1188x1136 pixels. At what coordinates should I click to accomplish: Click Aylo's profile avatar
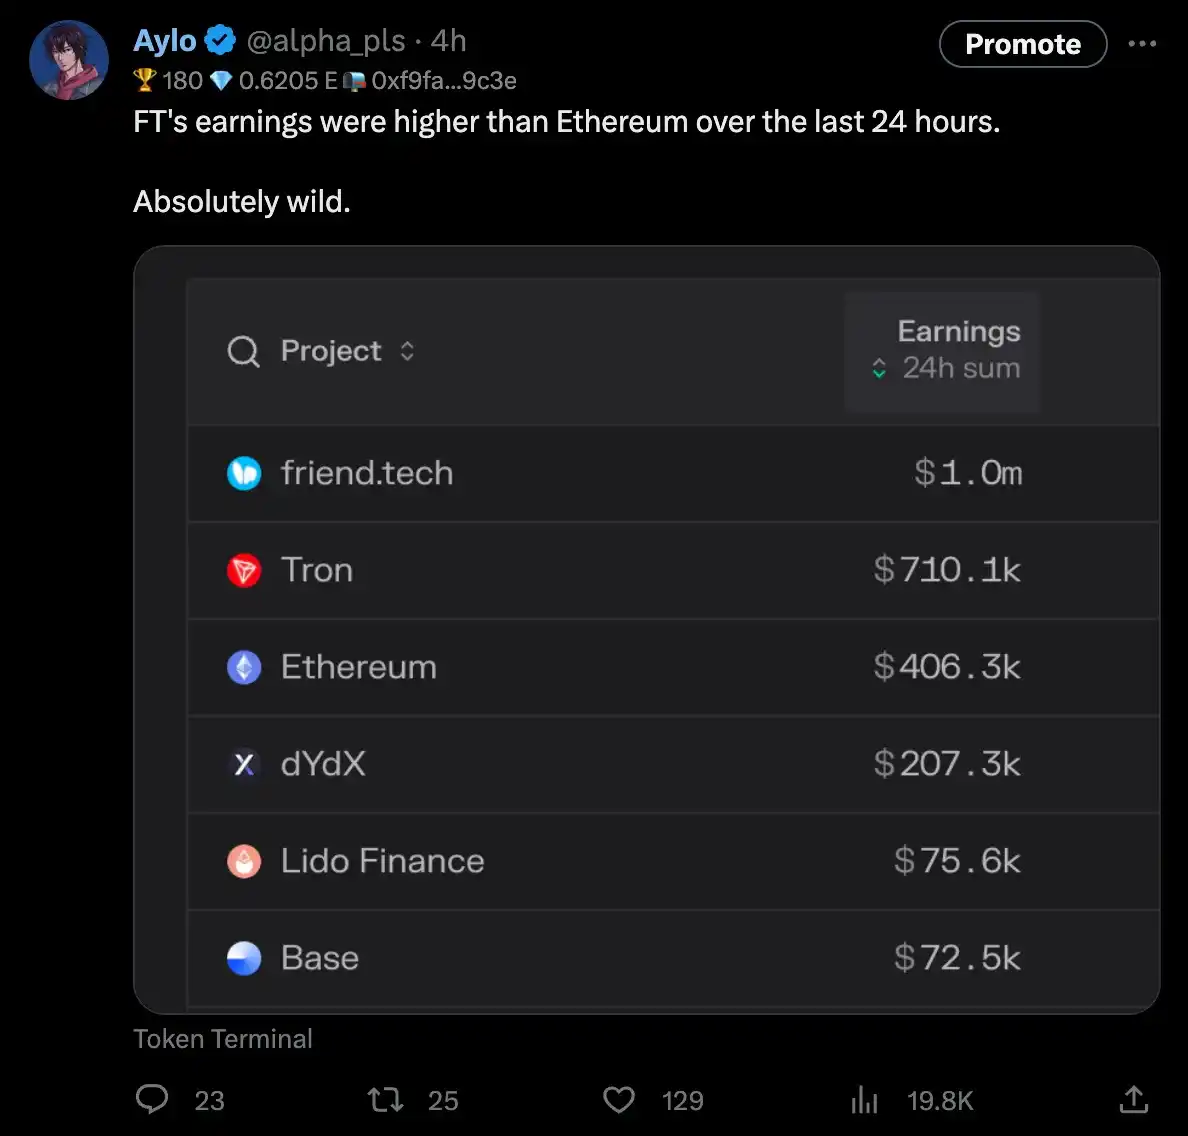69,60
